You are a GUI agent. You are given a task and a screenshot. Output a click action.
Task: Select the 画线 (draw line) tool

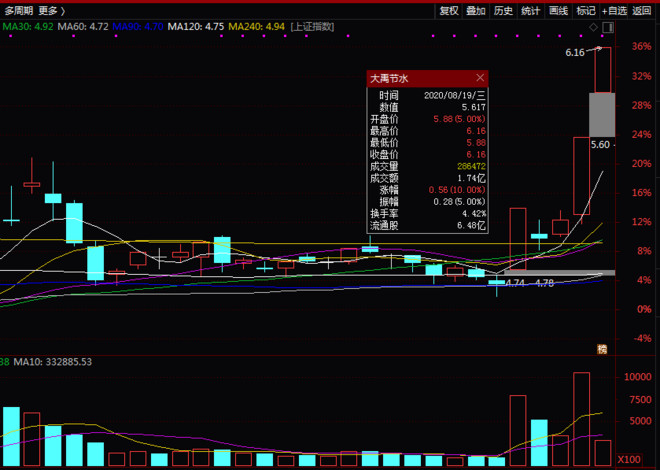[558, 11]
